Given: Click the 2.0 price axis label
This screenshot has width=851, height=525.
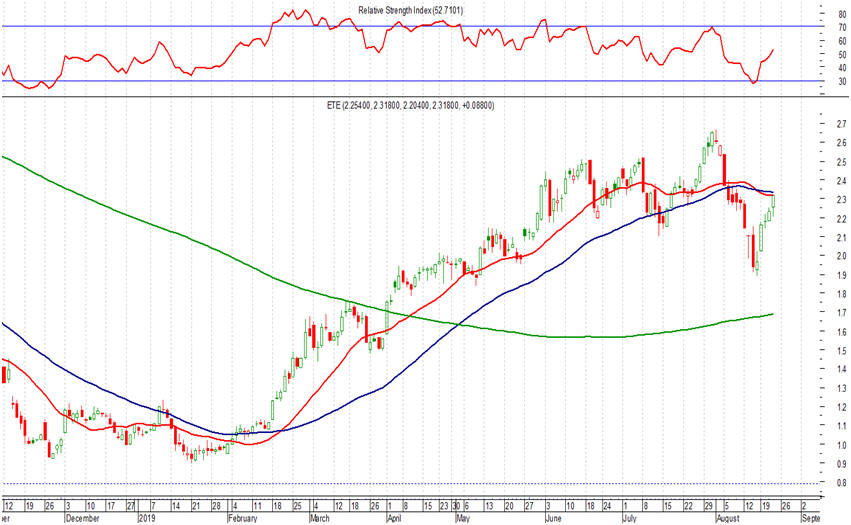Looking at the screenshot, I should coord(841,256).
